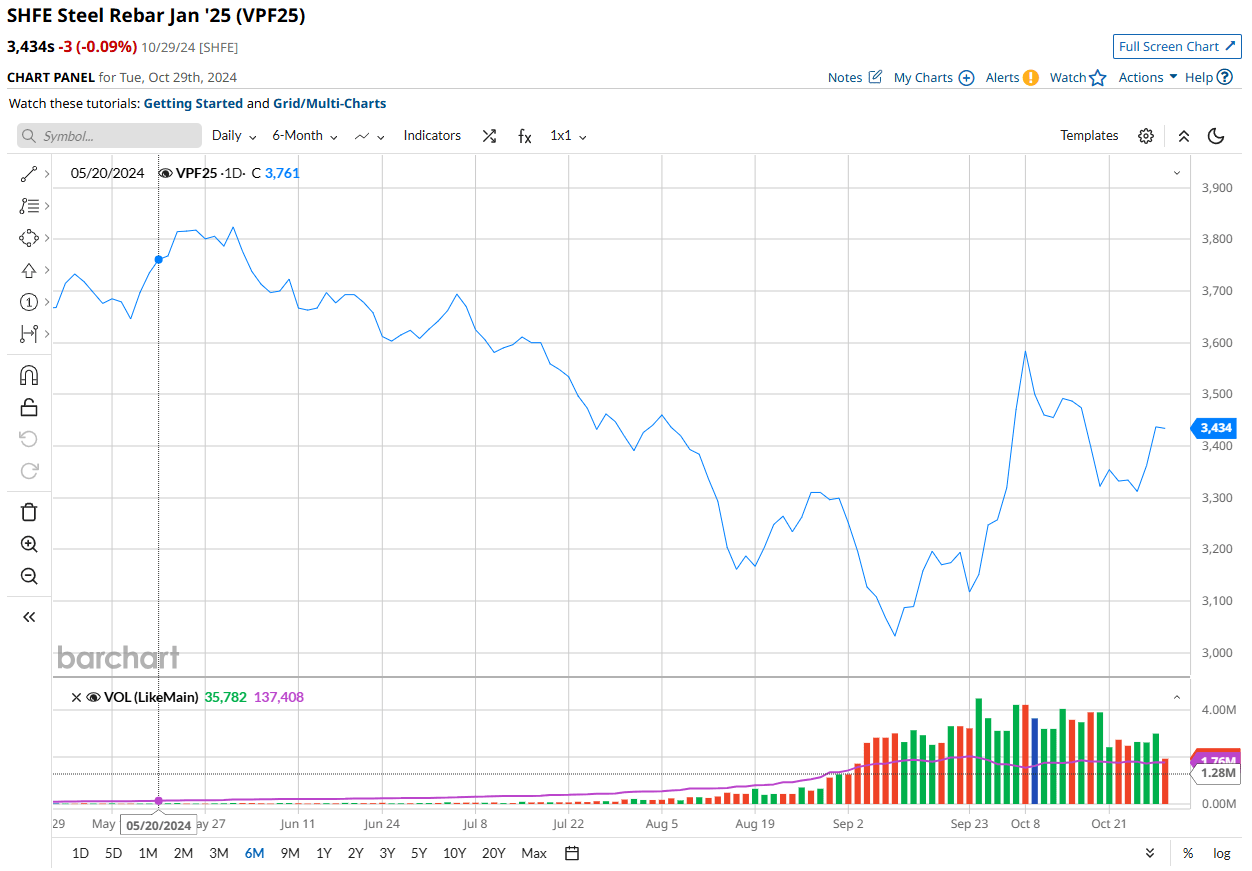Image resolution: width=1252 pixels, height=871 pixels.
Task: Delete drawings with the trash icon
Action: [28, 511]
